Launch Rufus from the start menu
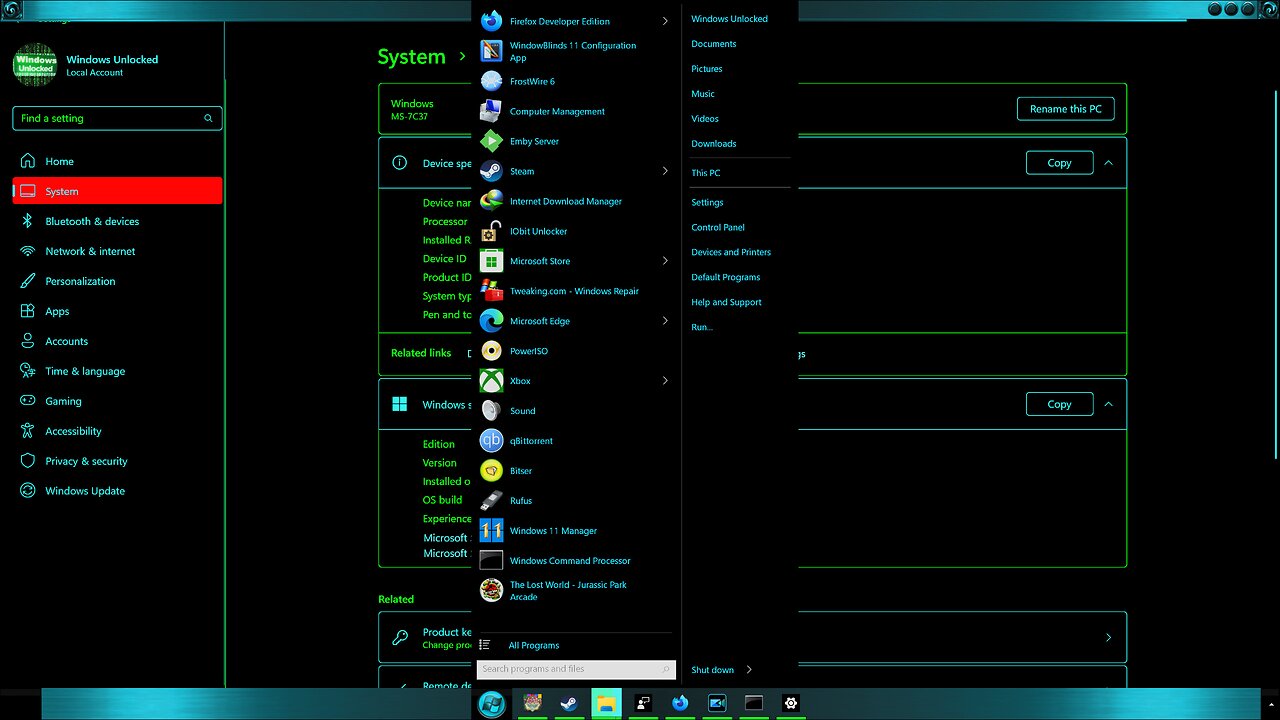The image size is (1280, 720). pos(521,501)
